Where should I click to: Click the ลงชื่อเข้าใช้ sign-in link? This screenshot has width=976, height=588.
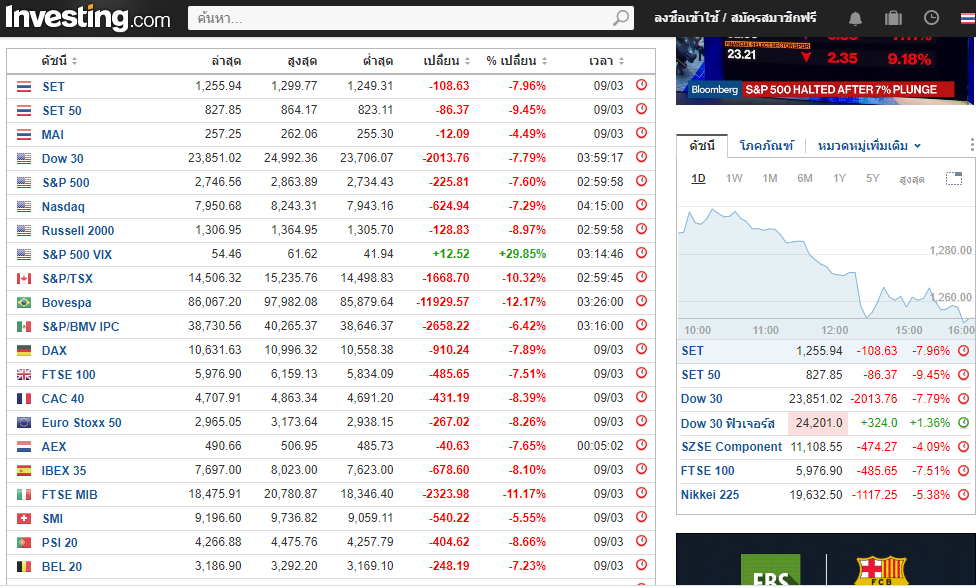[686, 18]
